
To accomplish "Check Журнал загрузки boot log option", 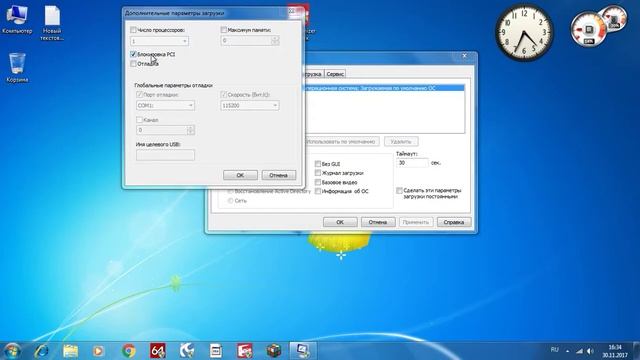I will tap(318, 173).
